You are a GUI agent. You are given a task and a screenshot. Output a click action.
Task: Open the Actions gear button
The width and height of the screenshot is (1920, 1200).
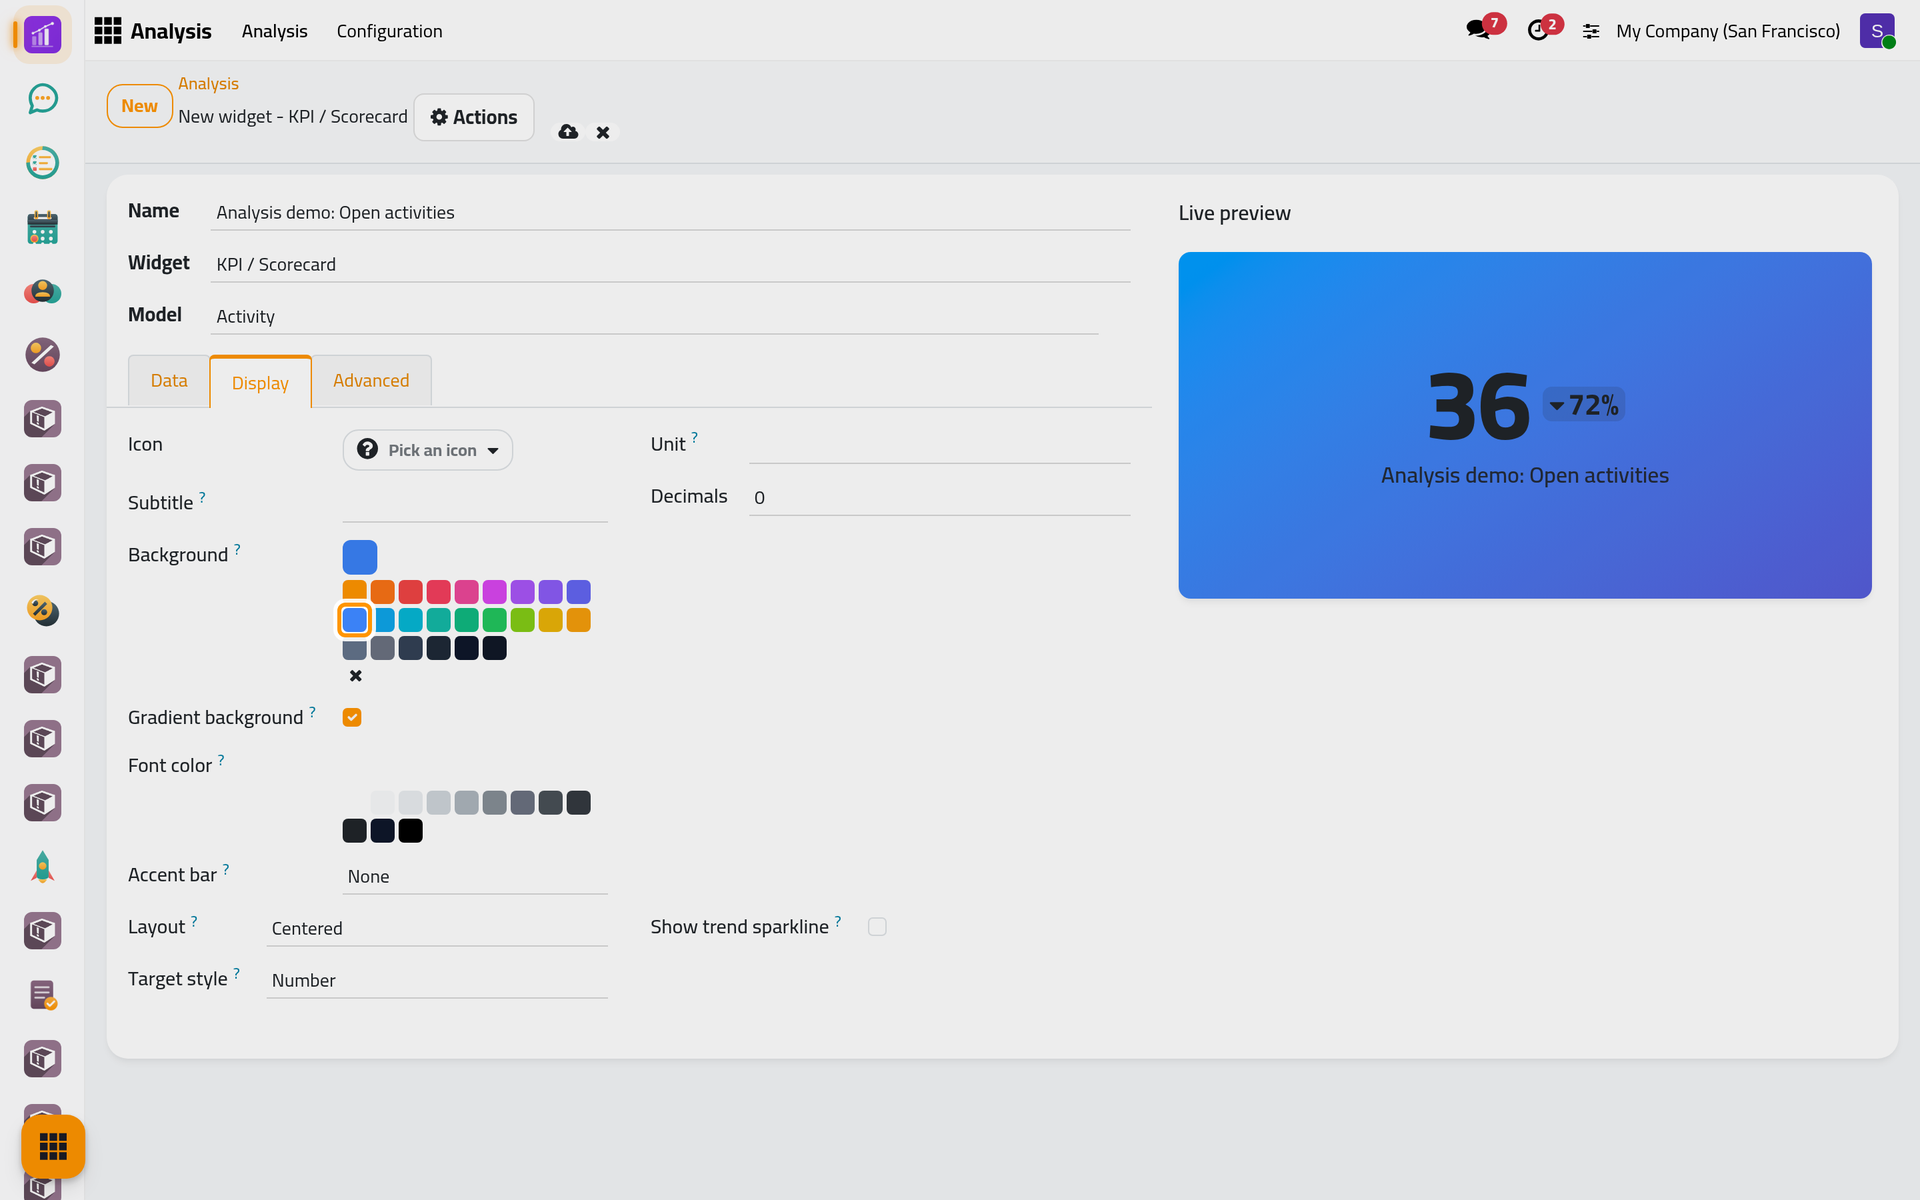[474, 117]
